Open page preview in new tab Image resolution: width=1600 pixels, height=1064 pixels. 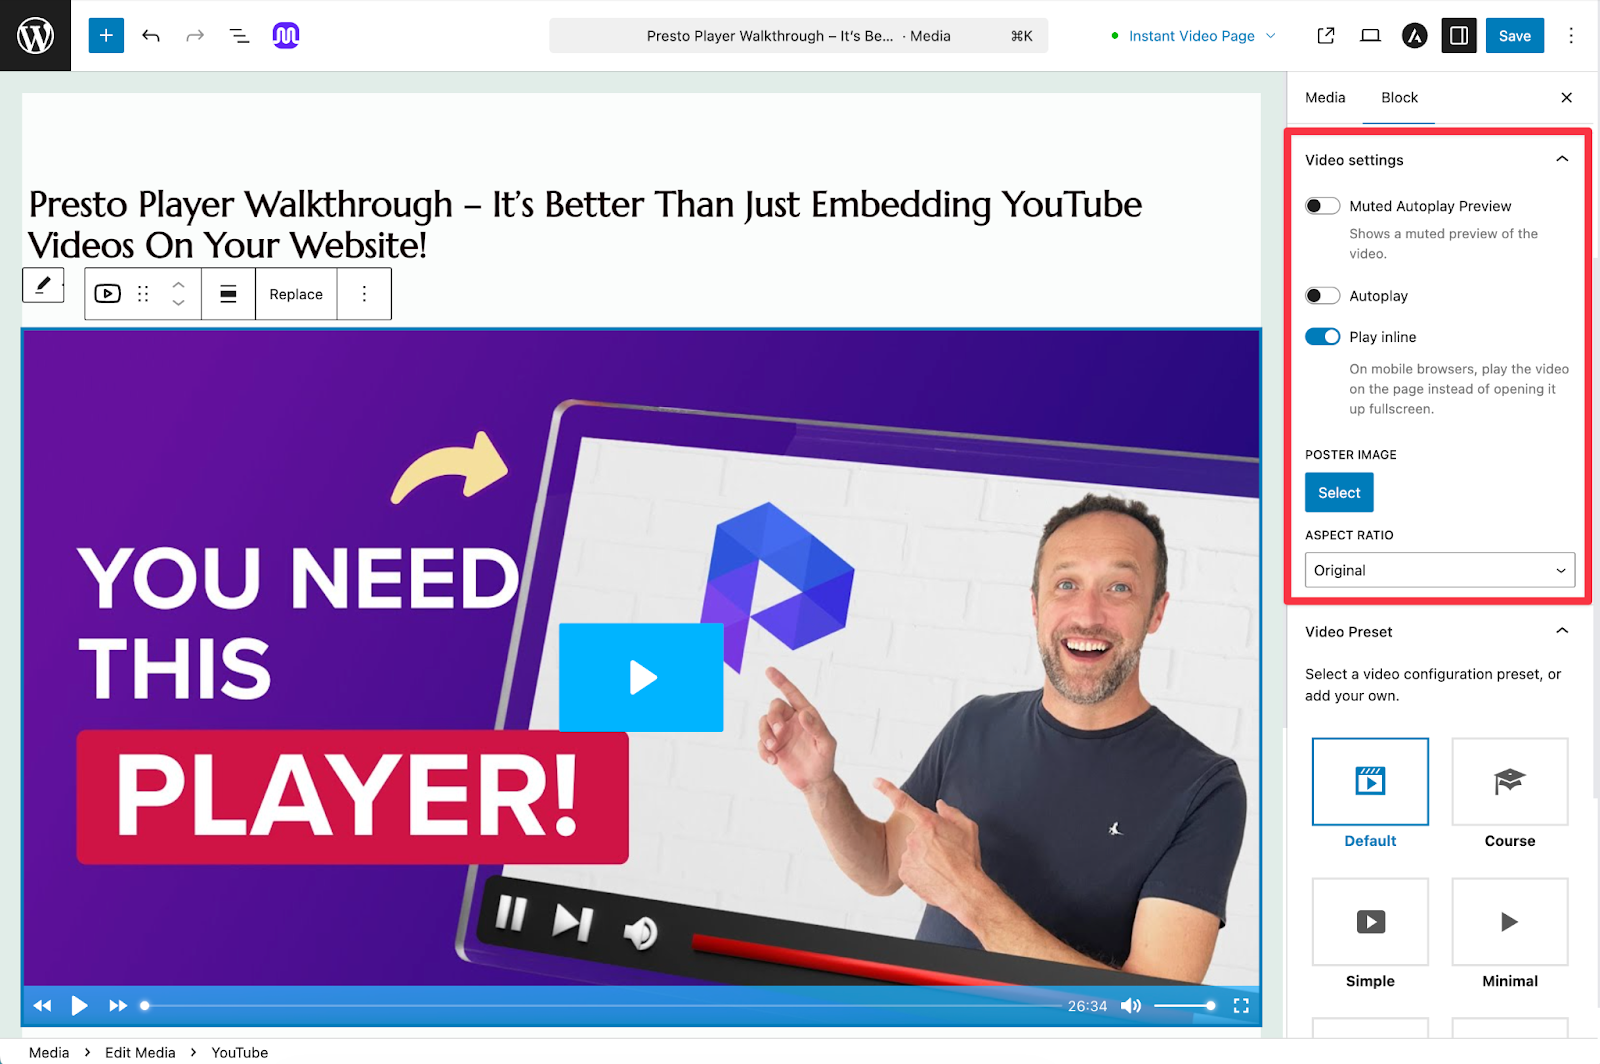(1326, 36)
